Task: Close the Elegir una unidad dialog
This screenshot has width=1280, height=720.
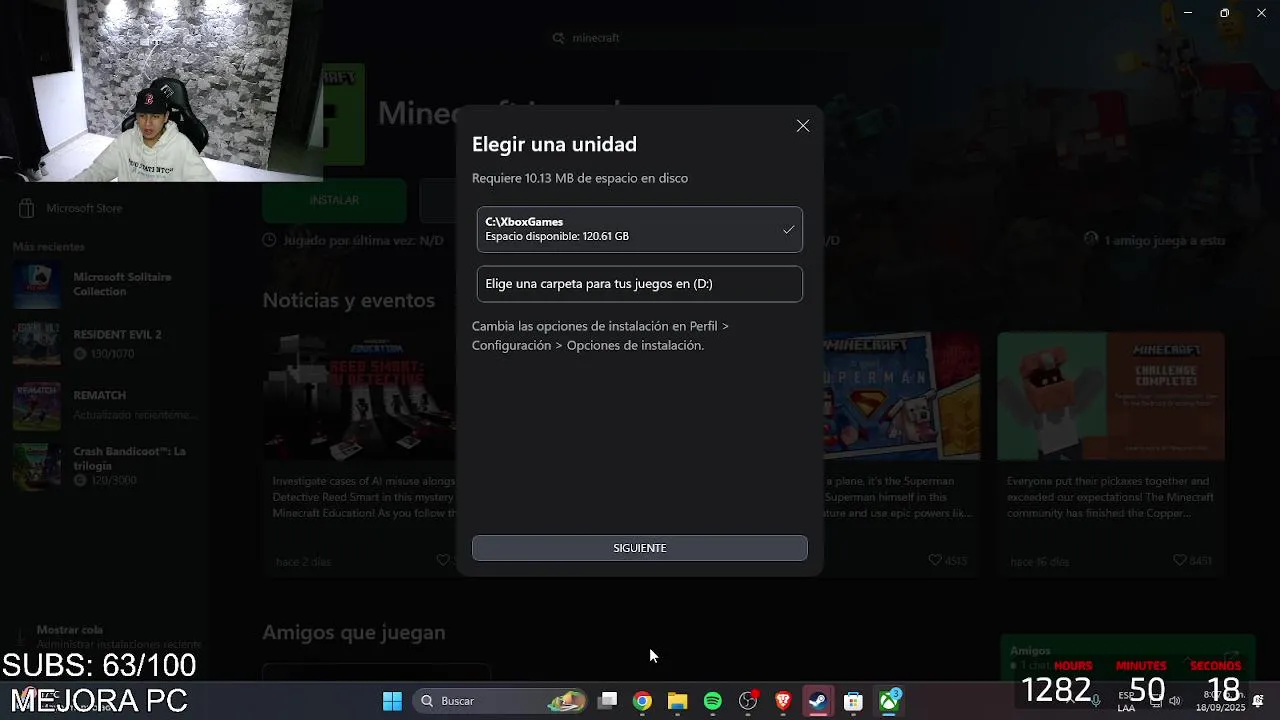Action: coord(803,126)
